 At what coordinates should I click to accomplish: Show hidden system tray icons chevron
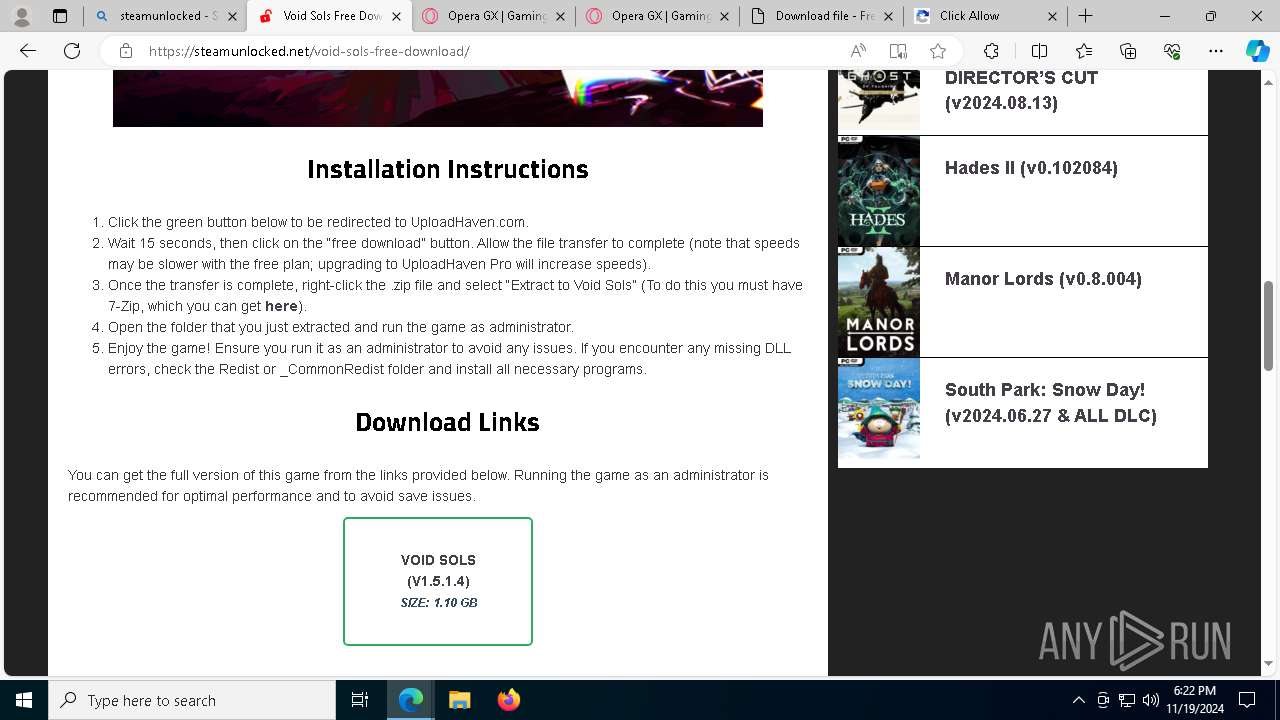[1078, 700]
